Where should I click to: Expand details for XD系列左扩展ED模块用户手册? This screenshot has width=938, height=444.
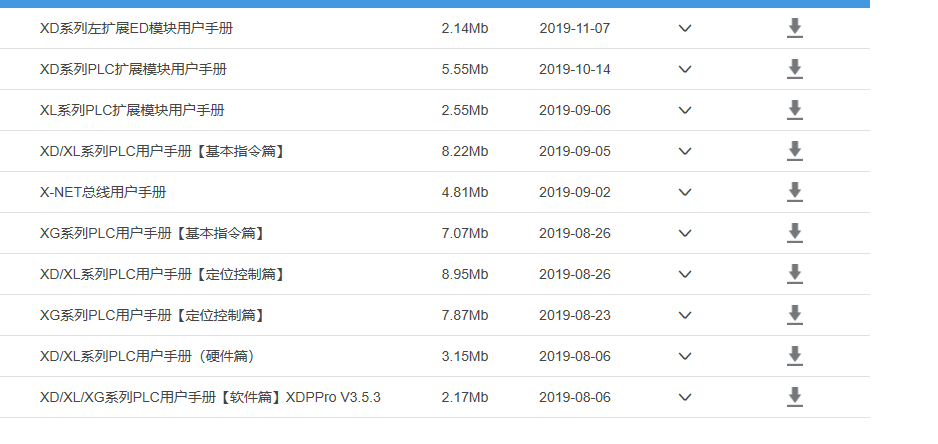[685, 28]
